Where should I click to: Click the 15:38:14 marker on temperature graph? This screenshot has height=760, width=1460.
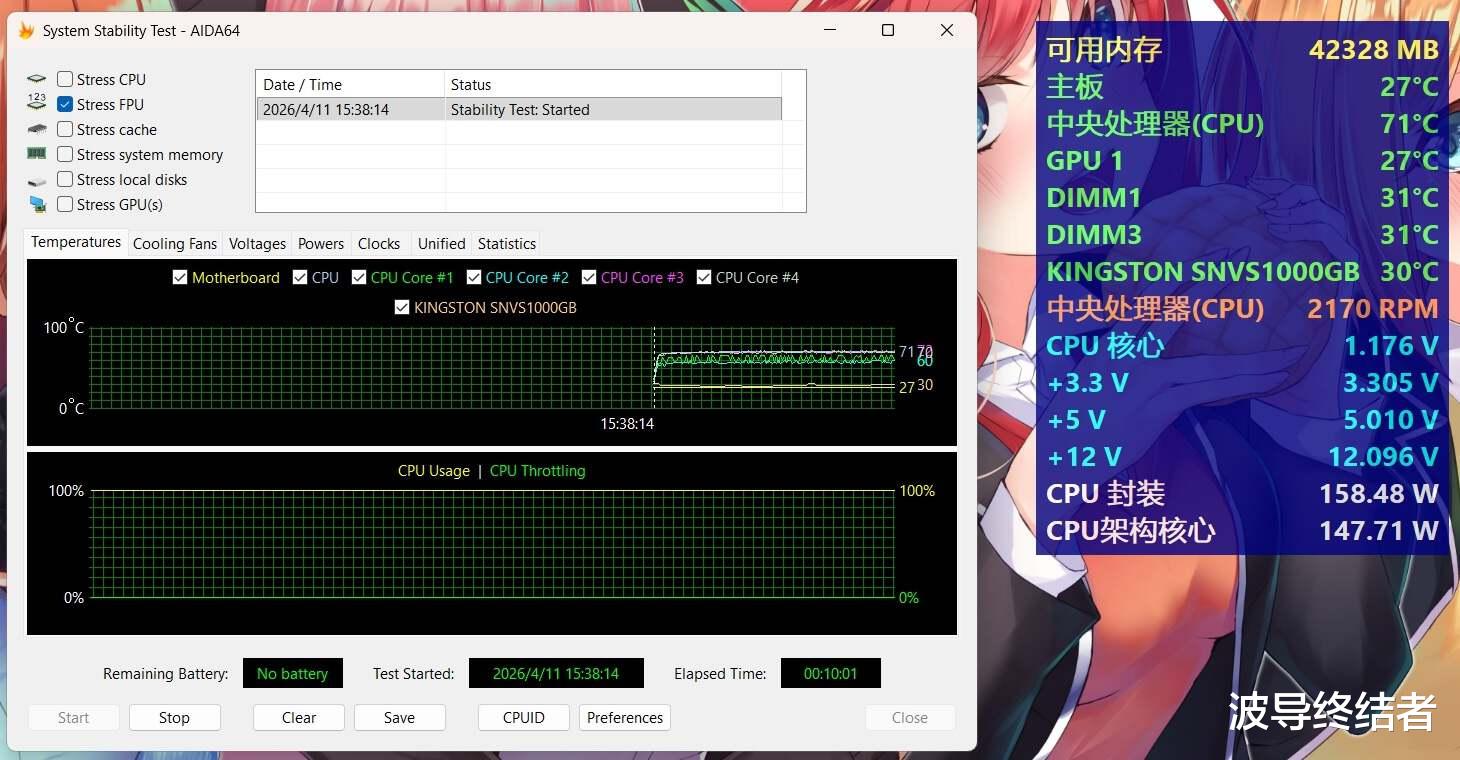627,423
